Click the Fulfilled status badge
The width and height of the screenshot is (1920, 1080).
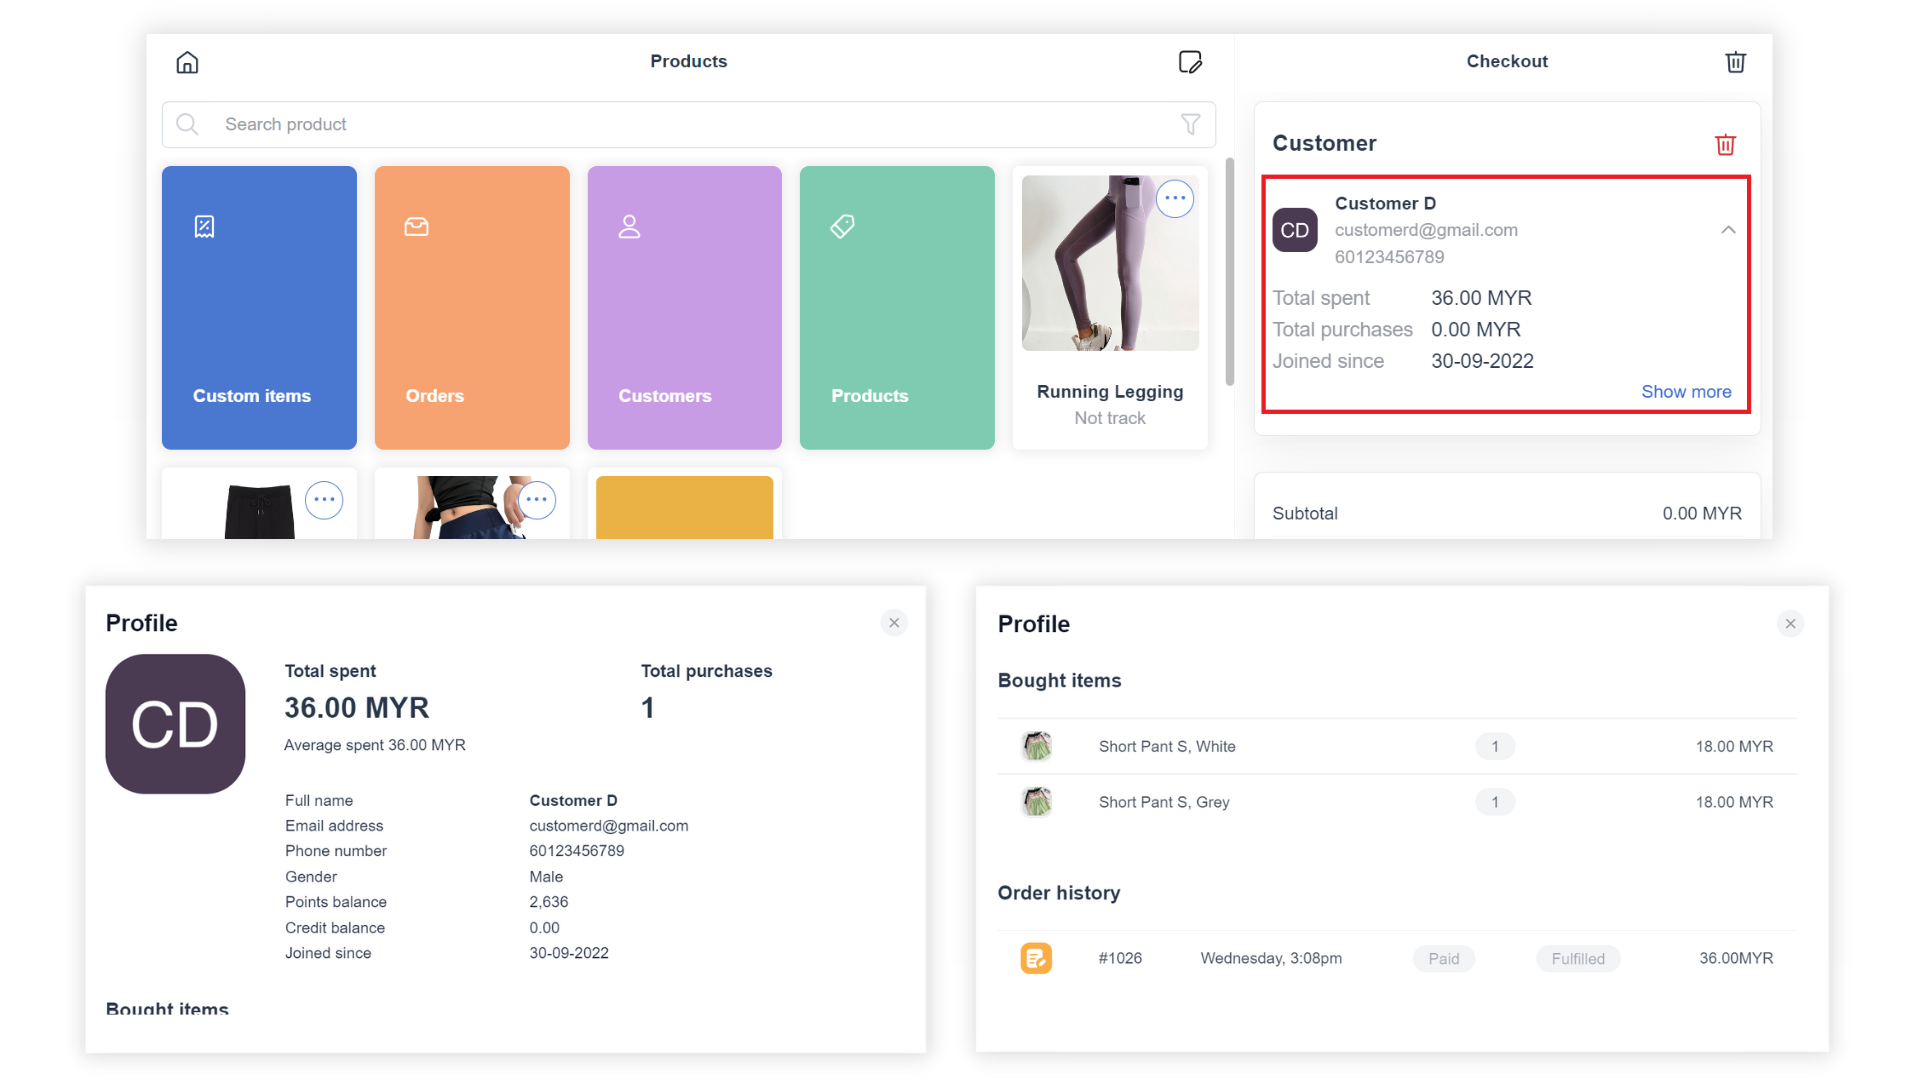point(1578,958)
